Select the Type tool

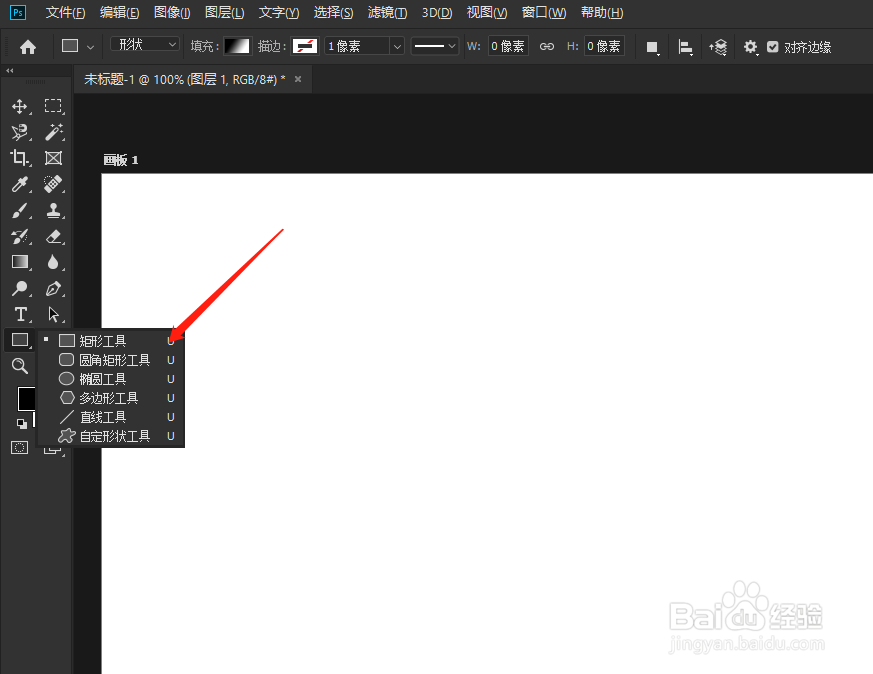(20, 314)
